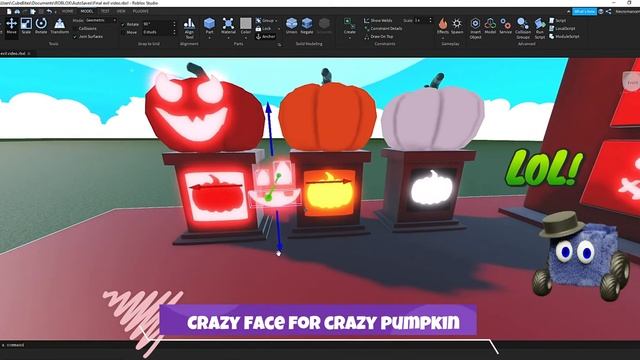Click the Undo arrow in quick access bar
This screenshot has height=360, width=640.
point(49,11)
